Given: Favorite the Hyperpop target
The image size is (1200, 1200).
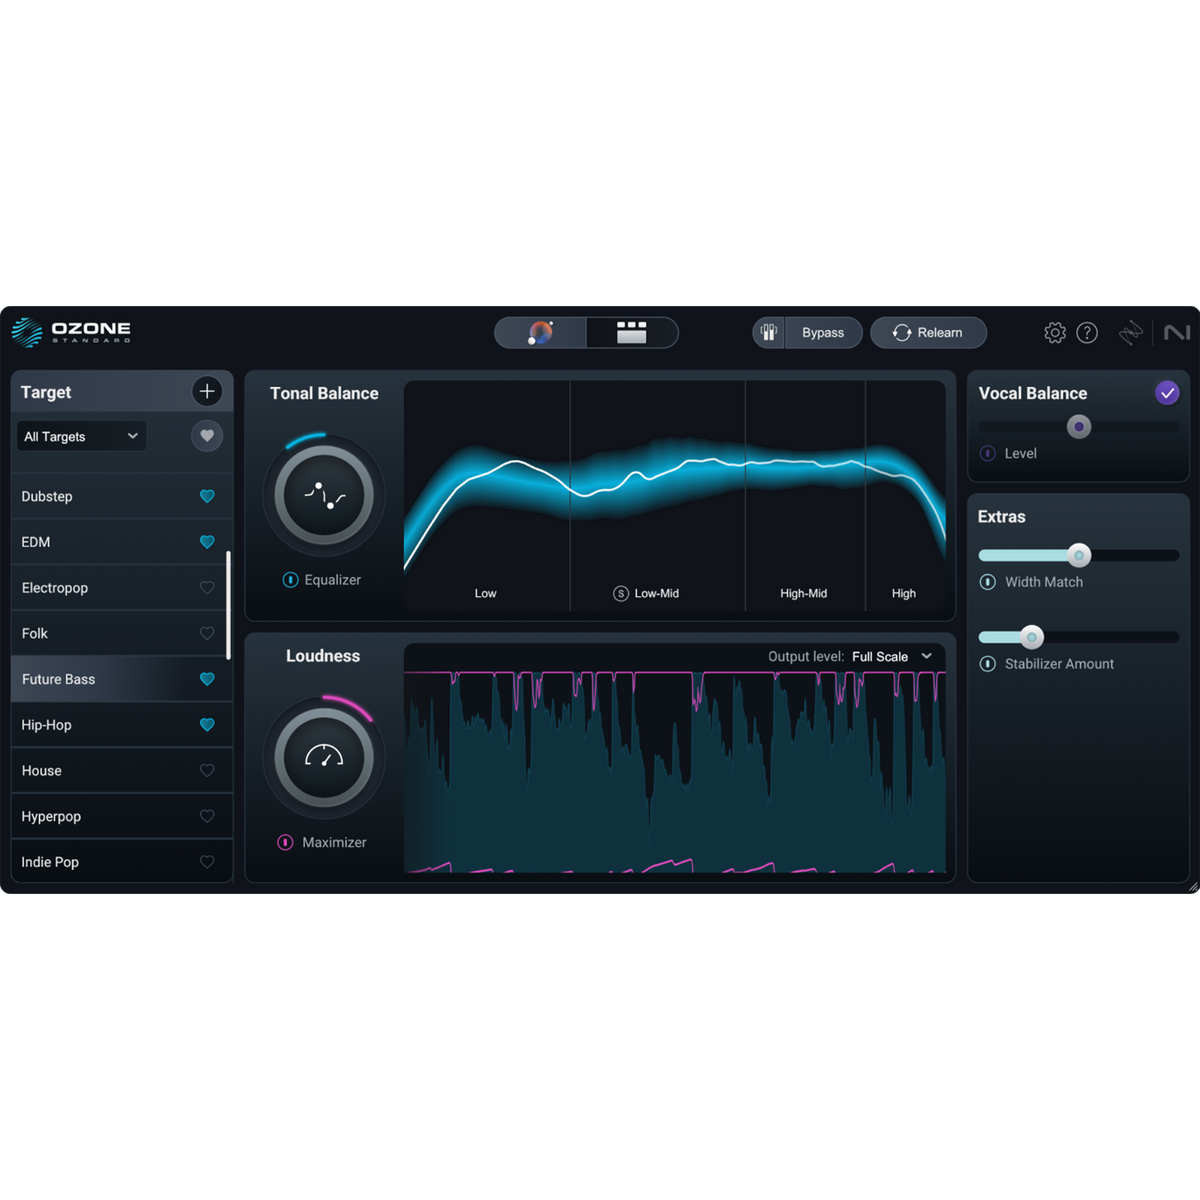Looking at the screenshot, I should click(x=207, y=816).
